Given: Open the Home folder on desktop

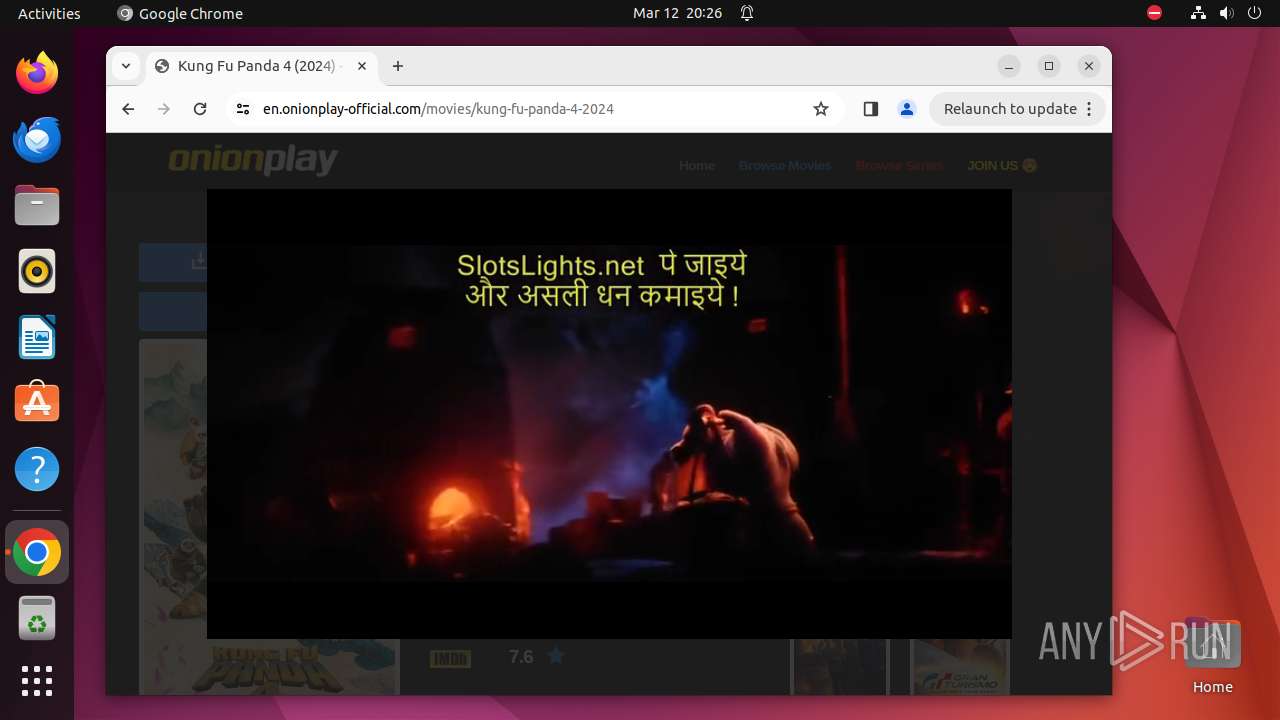Looking at the screenshot, I should pos(1212,655).
